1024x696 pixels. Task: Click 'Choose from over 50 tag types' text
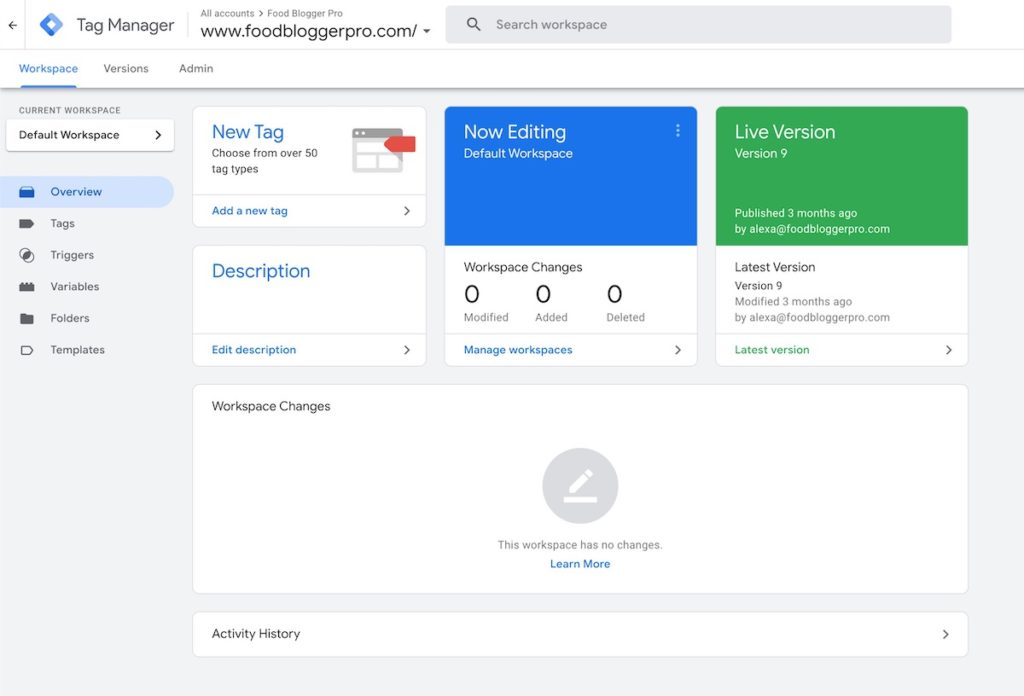click(264, 161)
